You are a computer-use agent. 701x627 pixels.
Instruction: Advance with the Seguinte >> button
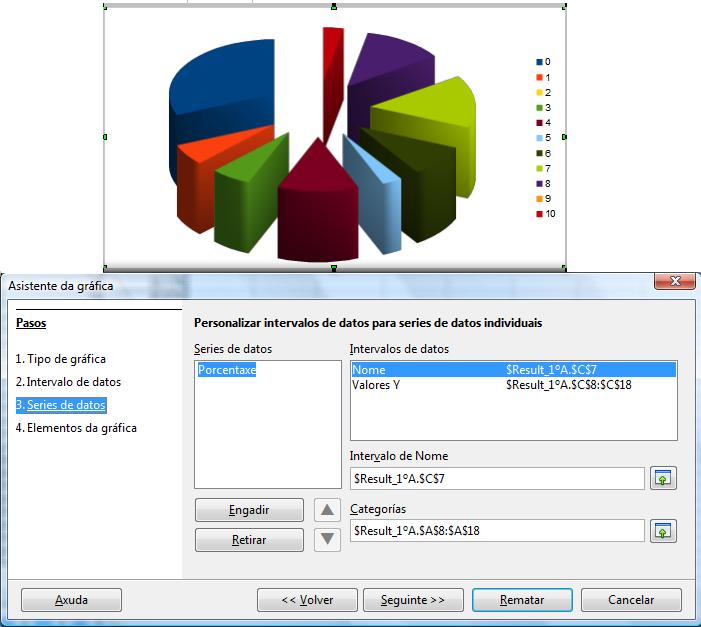click(x=412, y=600)
